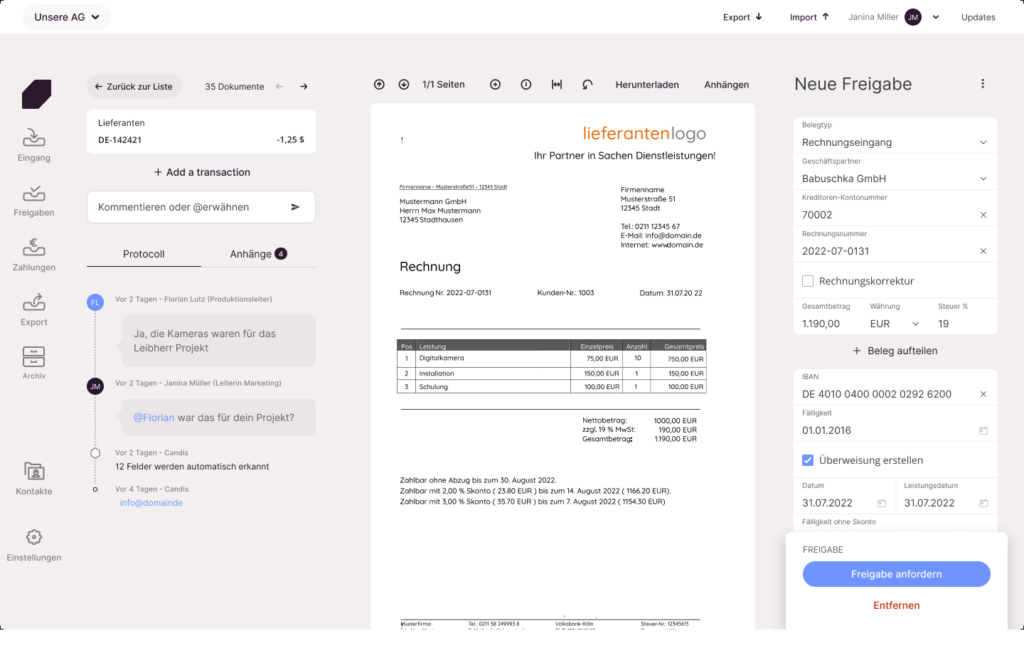
Task: Enable the Rechnungskorrektur checkbox
Action: [x=808, y=281]
